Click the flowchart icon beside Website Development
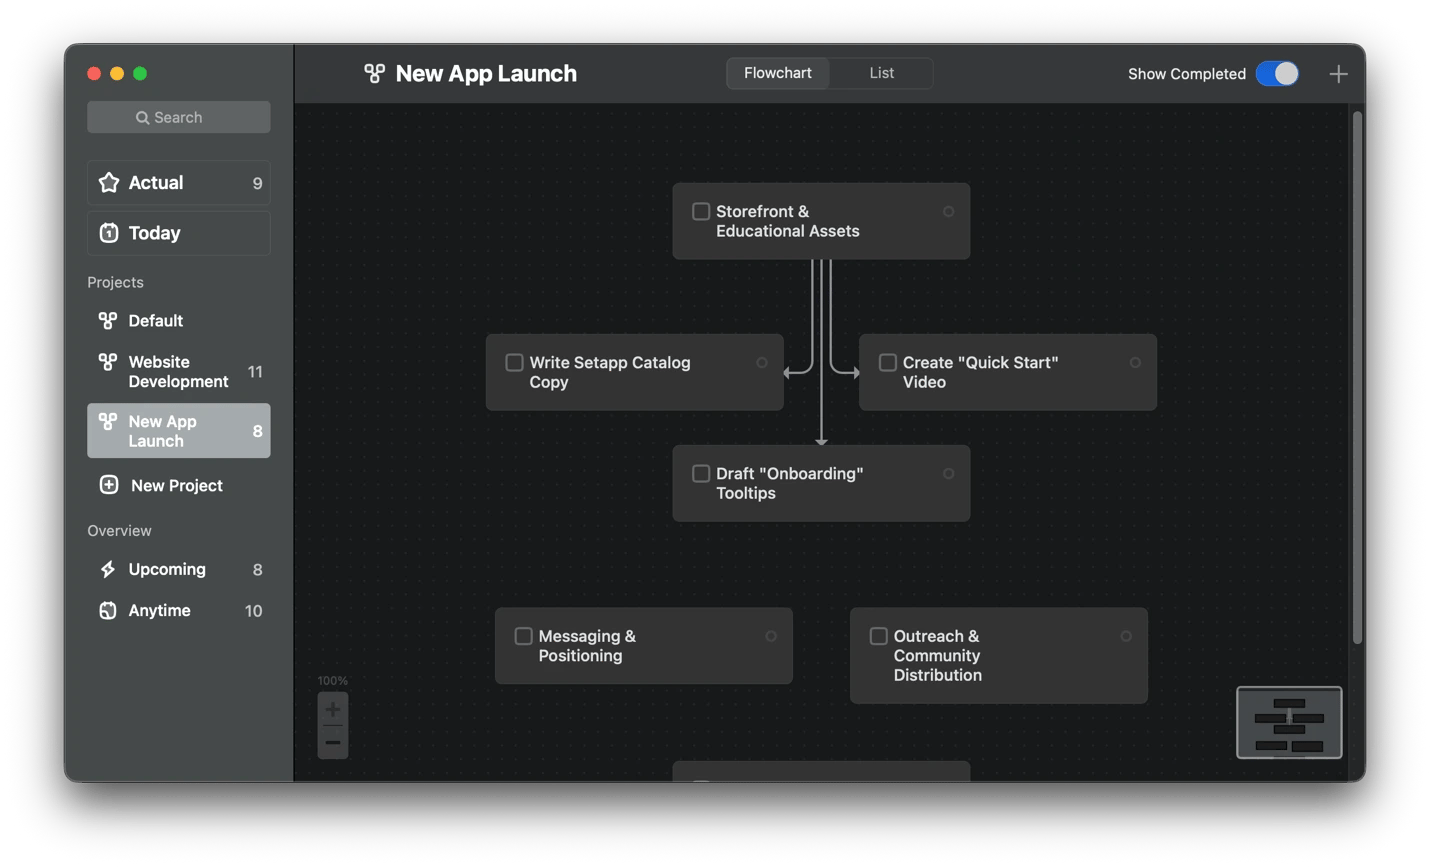The height and width of the screenshot is (867, 1430). pos(108,361)
